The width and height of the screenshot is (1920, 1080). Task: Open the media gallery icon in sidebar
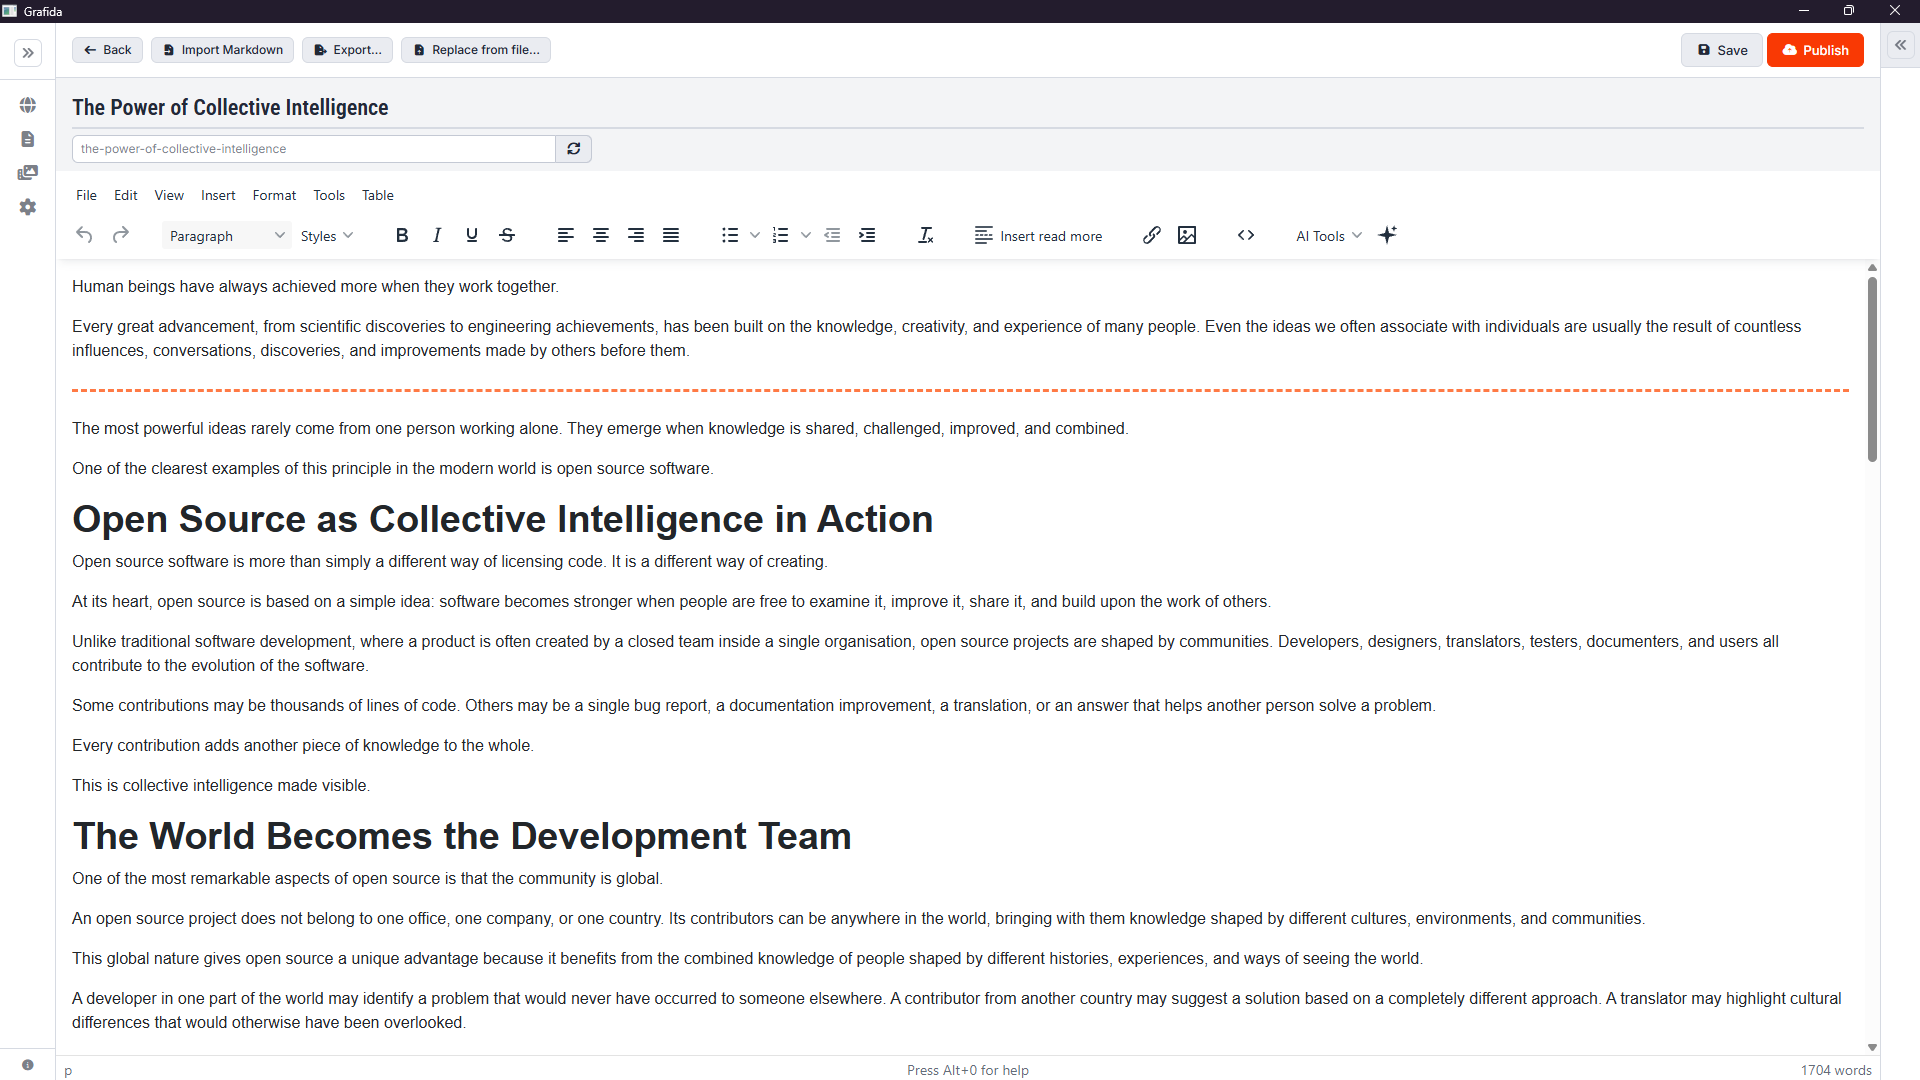coord(28,173)
